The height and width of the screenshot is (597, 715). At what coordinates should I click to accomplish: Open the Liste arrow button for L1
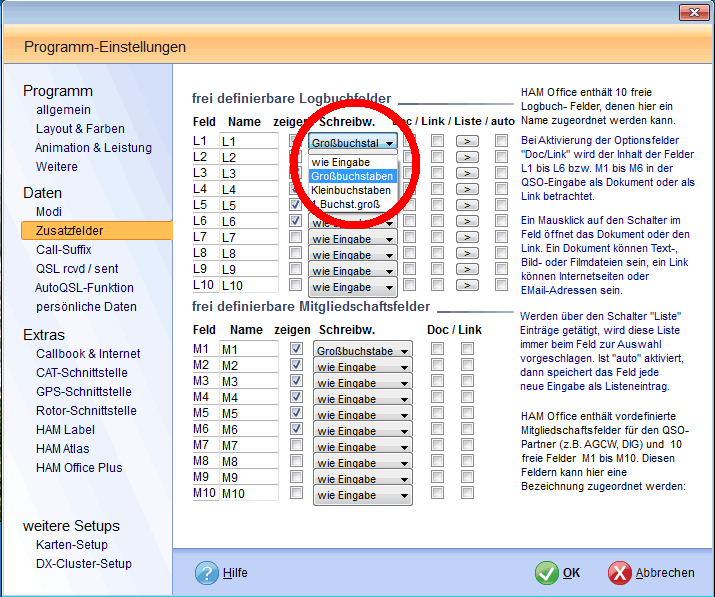[x=467, y=141]
